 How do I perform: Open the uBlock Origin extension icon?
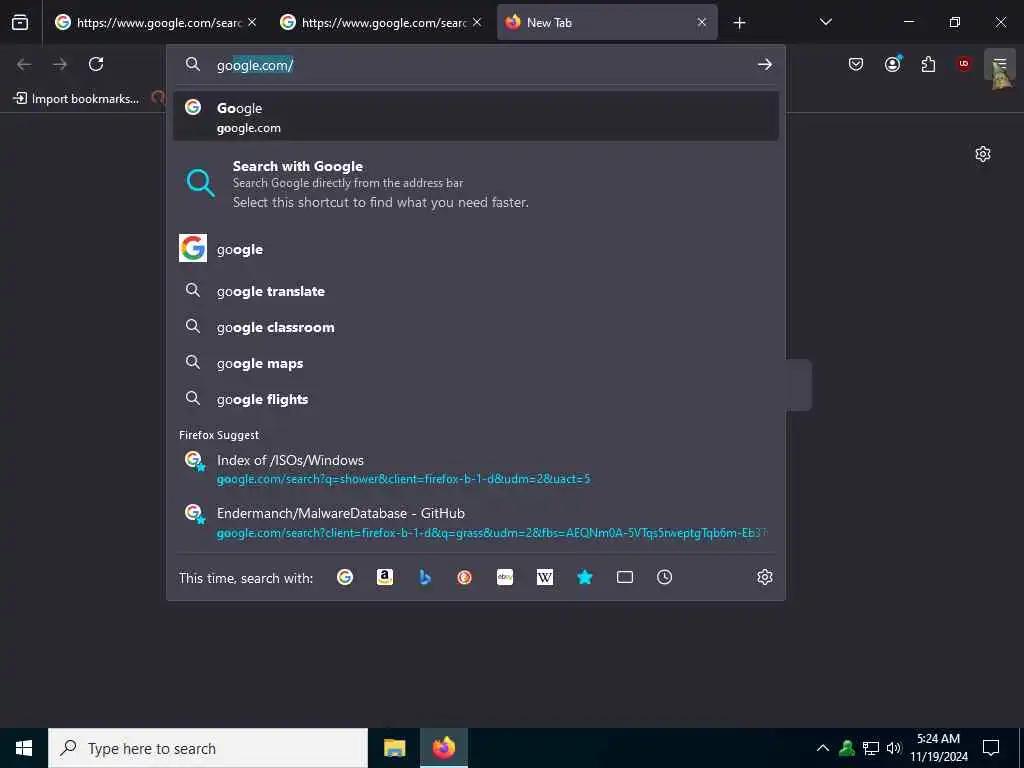tap(964, 64)
